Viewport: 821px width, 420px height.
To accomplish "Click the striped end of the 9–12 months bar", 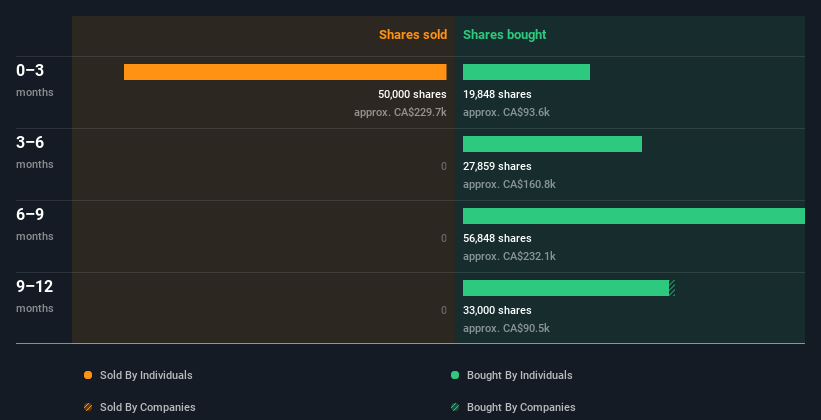I will point(672,288).
